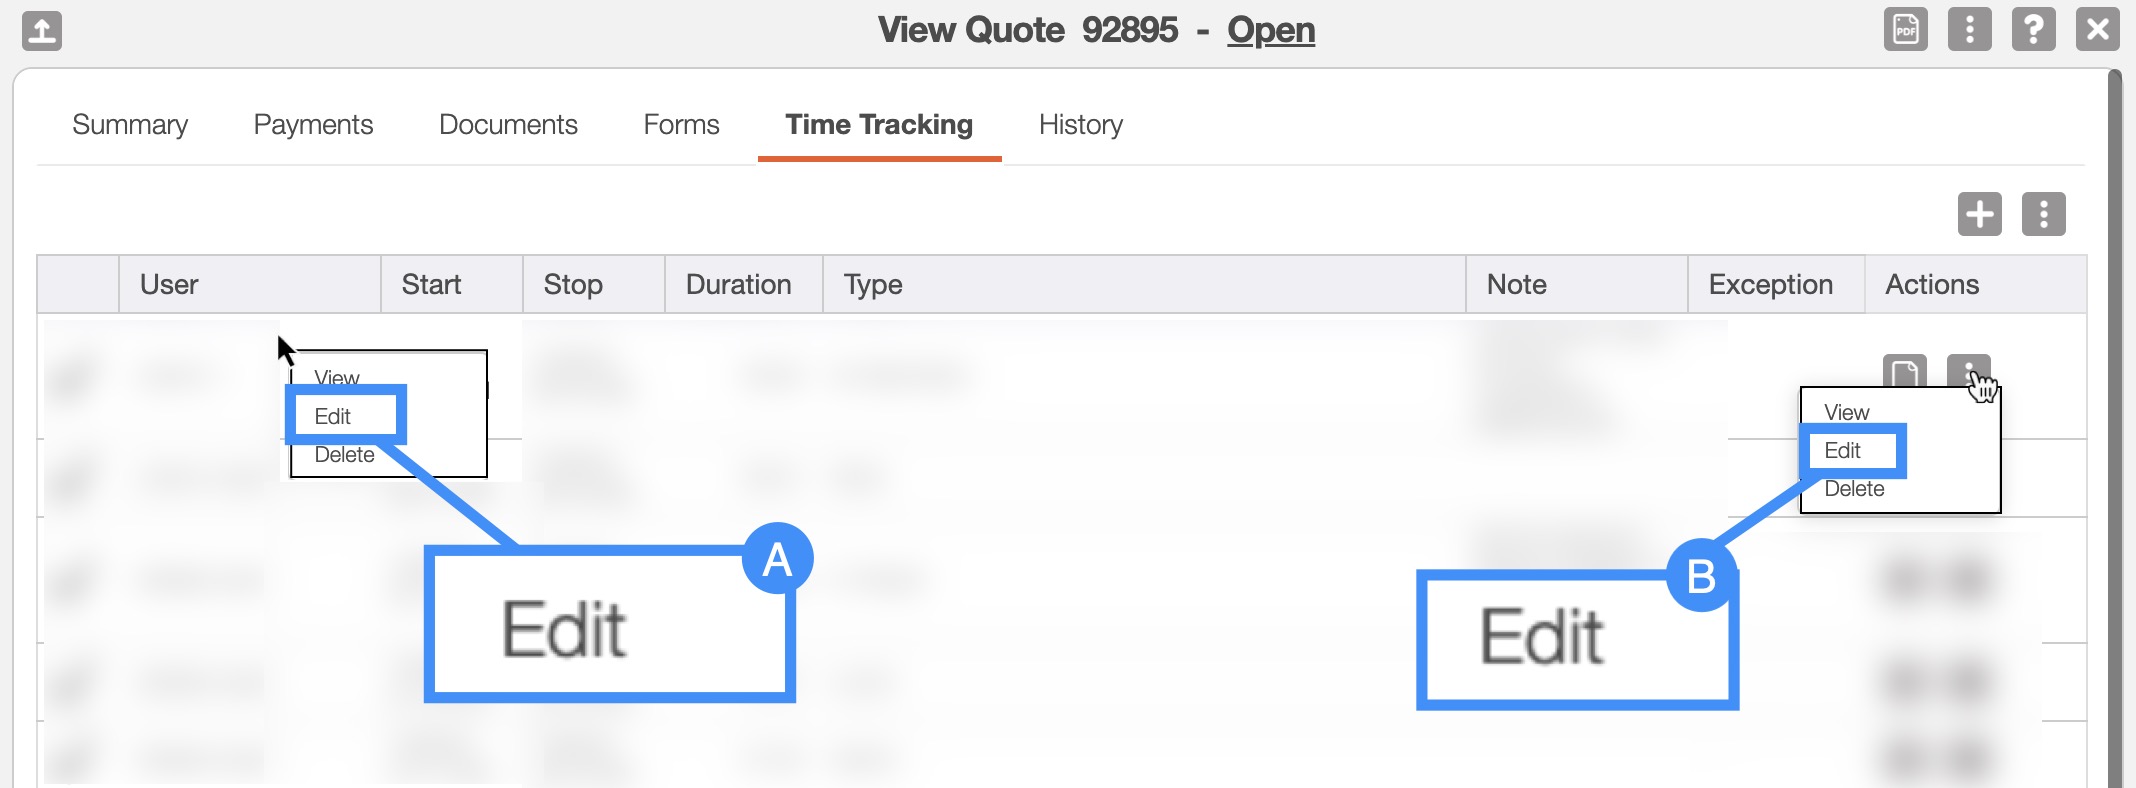2136x788 pixels.
Task: Open the three-dot options beside the plus button
Action: pos(2043,214)
